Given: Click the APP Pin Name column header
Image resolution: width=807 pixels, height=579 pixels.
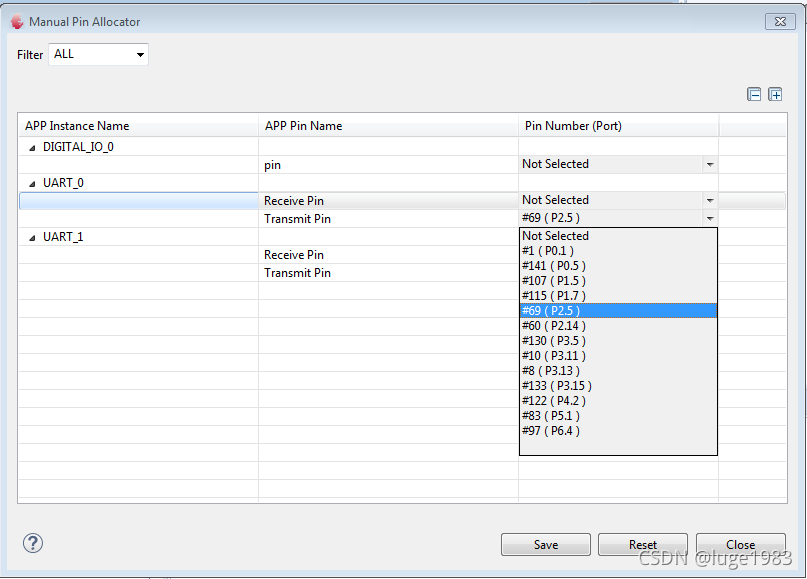Looking at the screenshot, I should [388, 126].
